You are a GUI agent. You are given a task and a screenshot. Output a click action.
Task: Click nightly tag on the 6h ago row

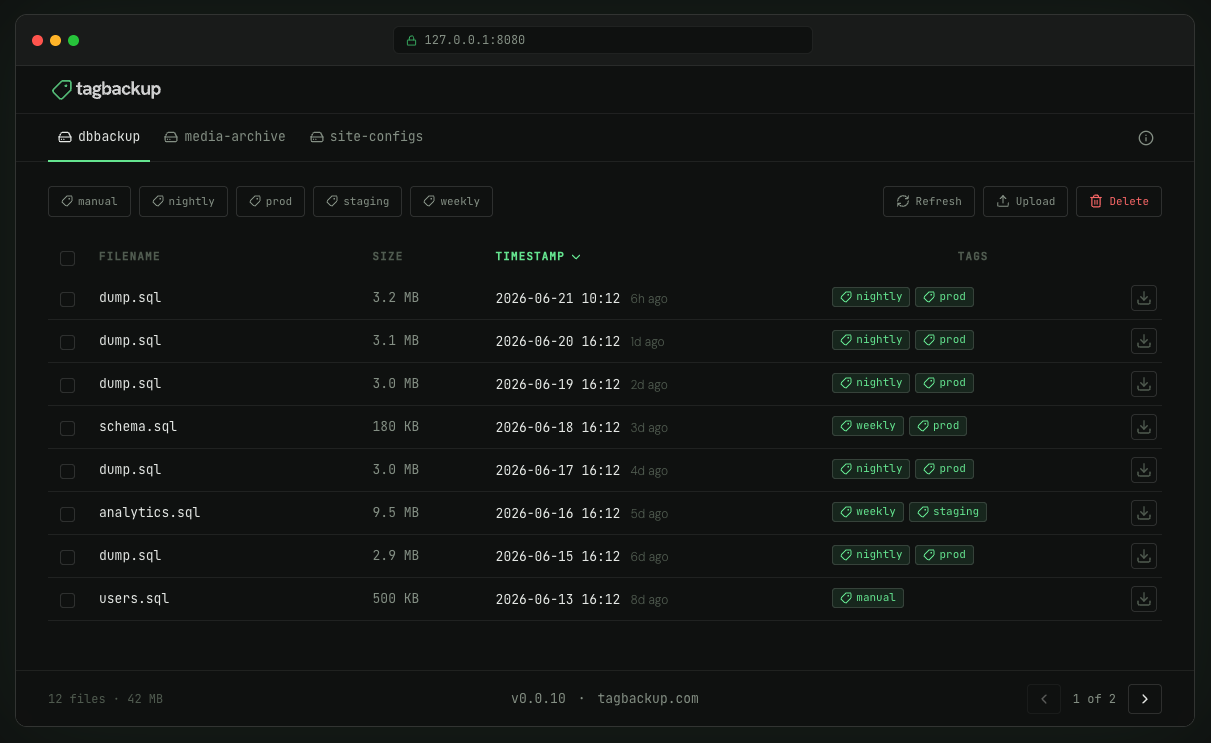[x=871, y=297]
